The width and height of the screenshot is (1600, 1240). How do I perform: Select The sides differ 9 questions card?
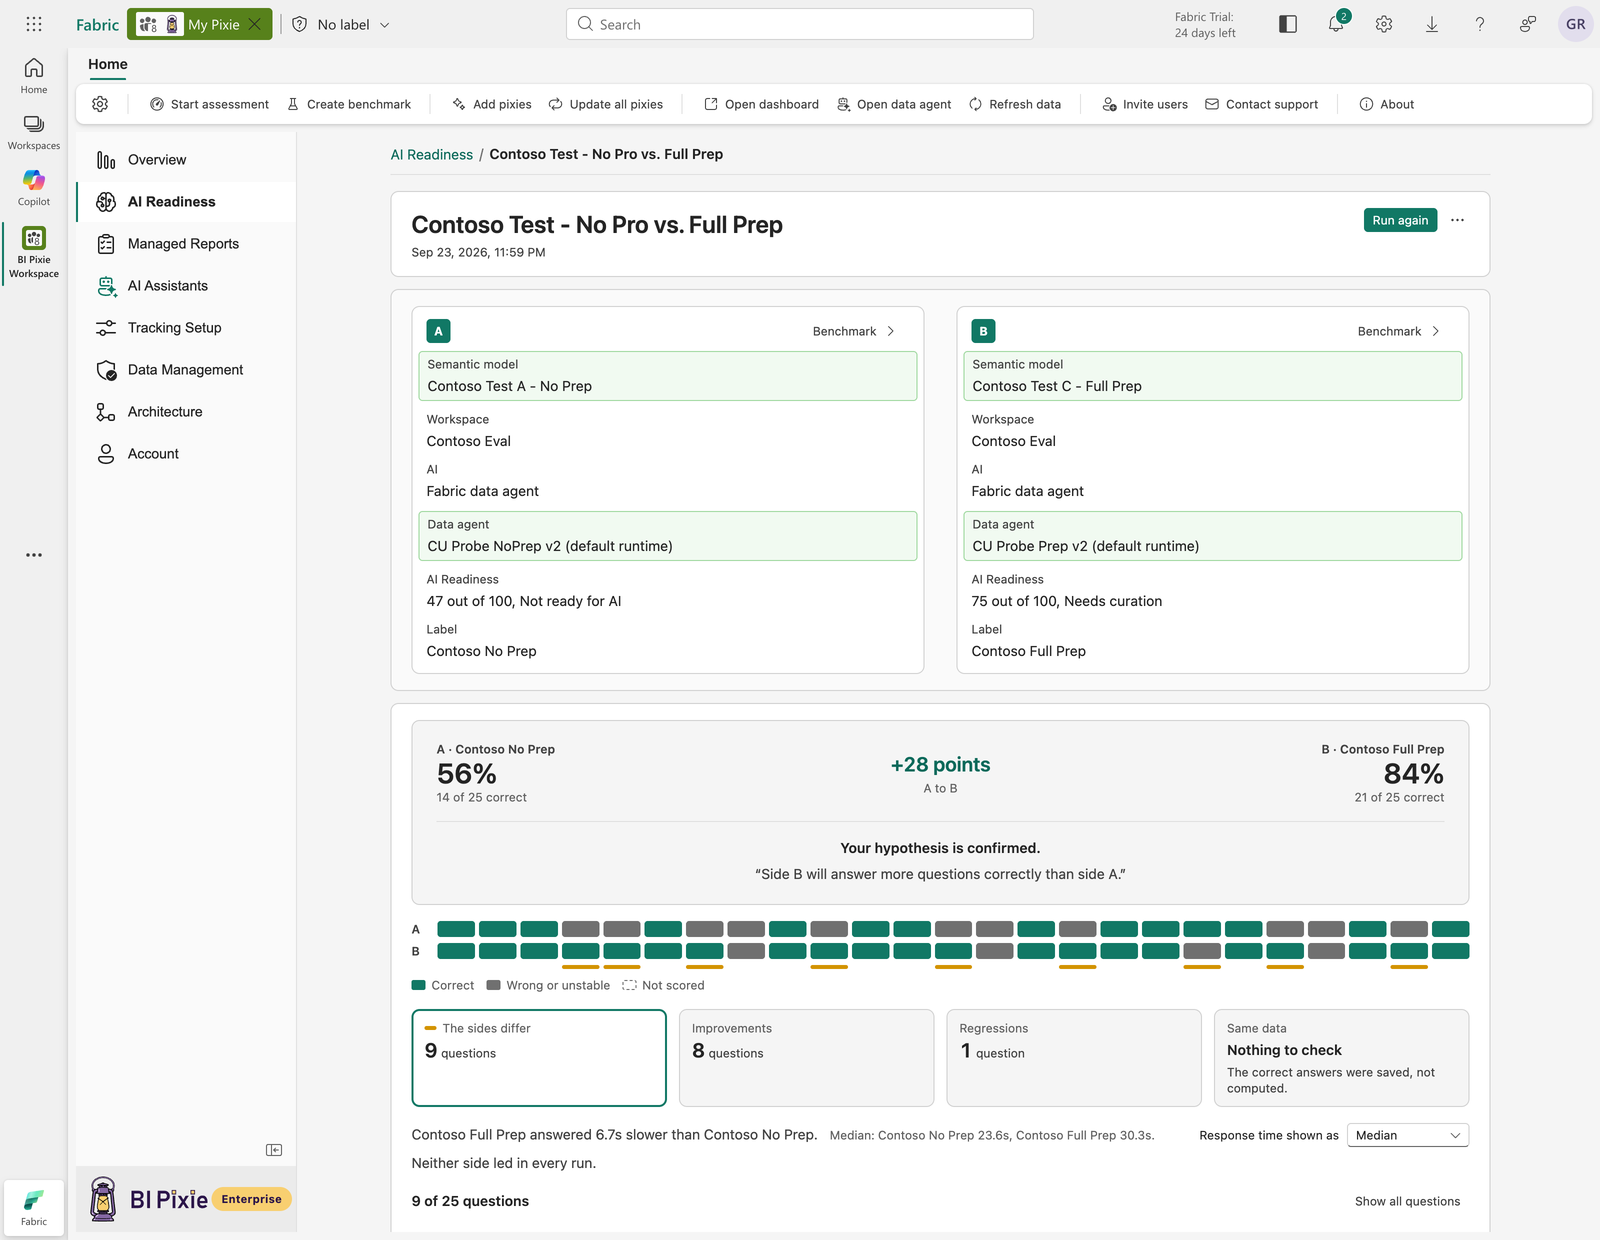tap(539, 1058)
